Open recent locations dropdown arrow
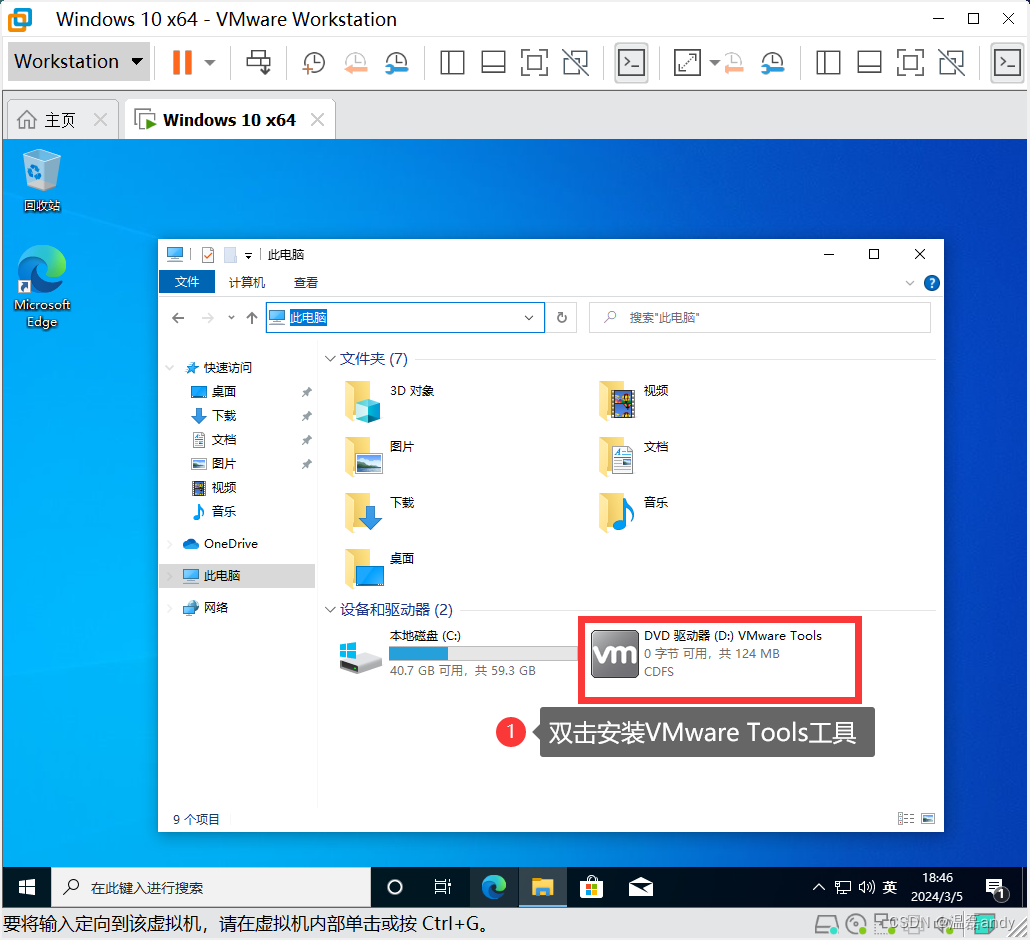 (231, 318)
